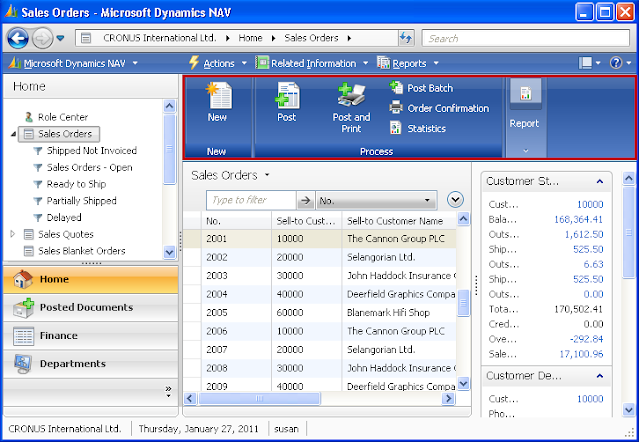Click navigation tree scroll up arrow

[170, 107]
